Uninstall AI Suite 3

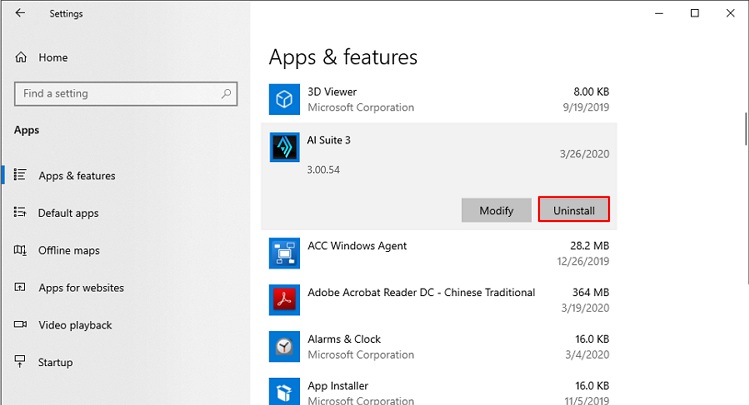574,210
